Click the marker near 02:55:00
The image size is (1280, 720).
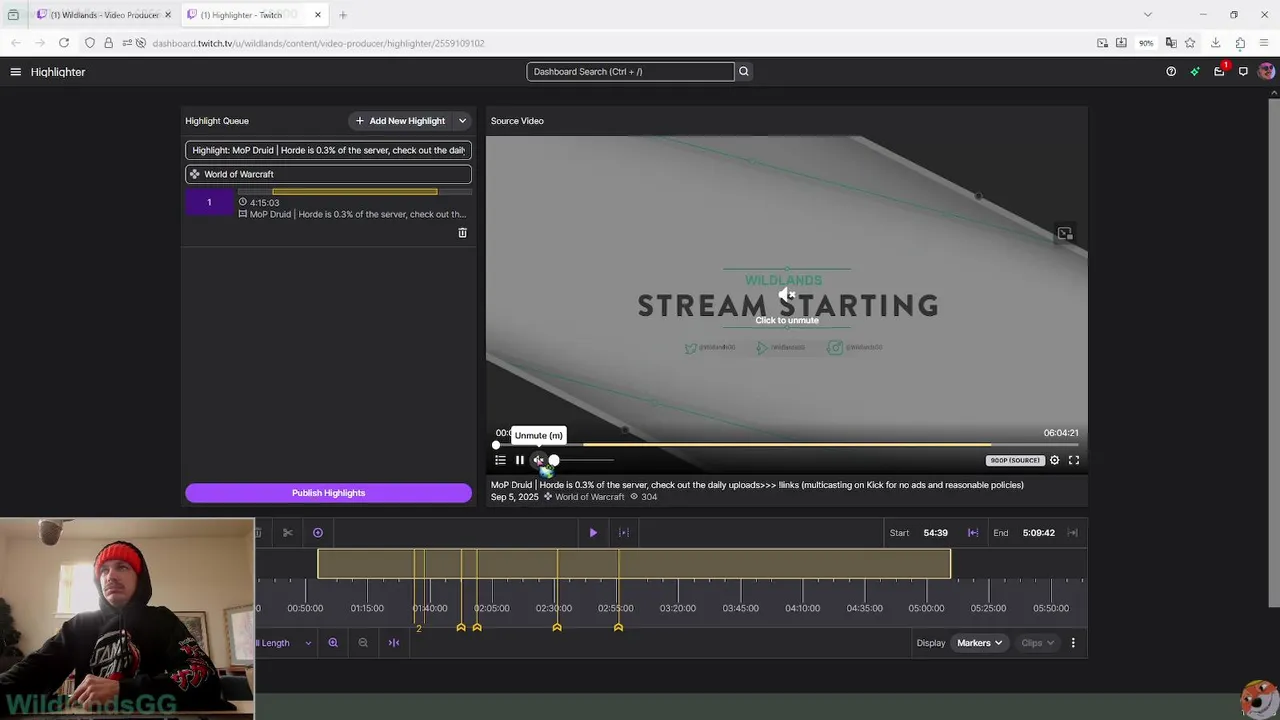618,627
